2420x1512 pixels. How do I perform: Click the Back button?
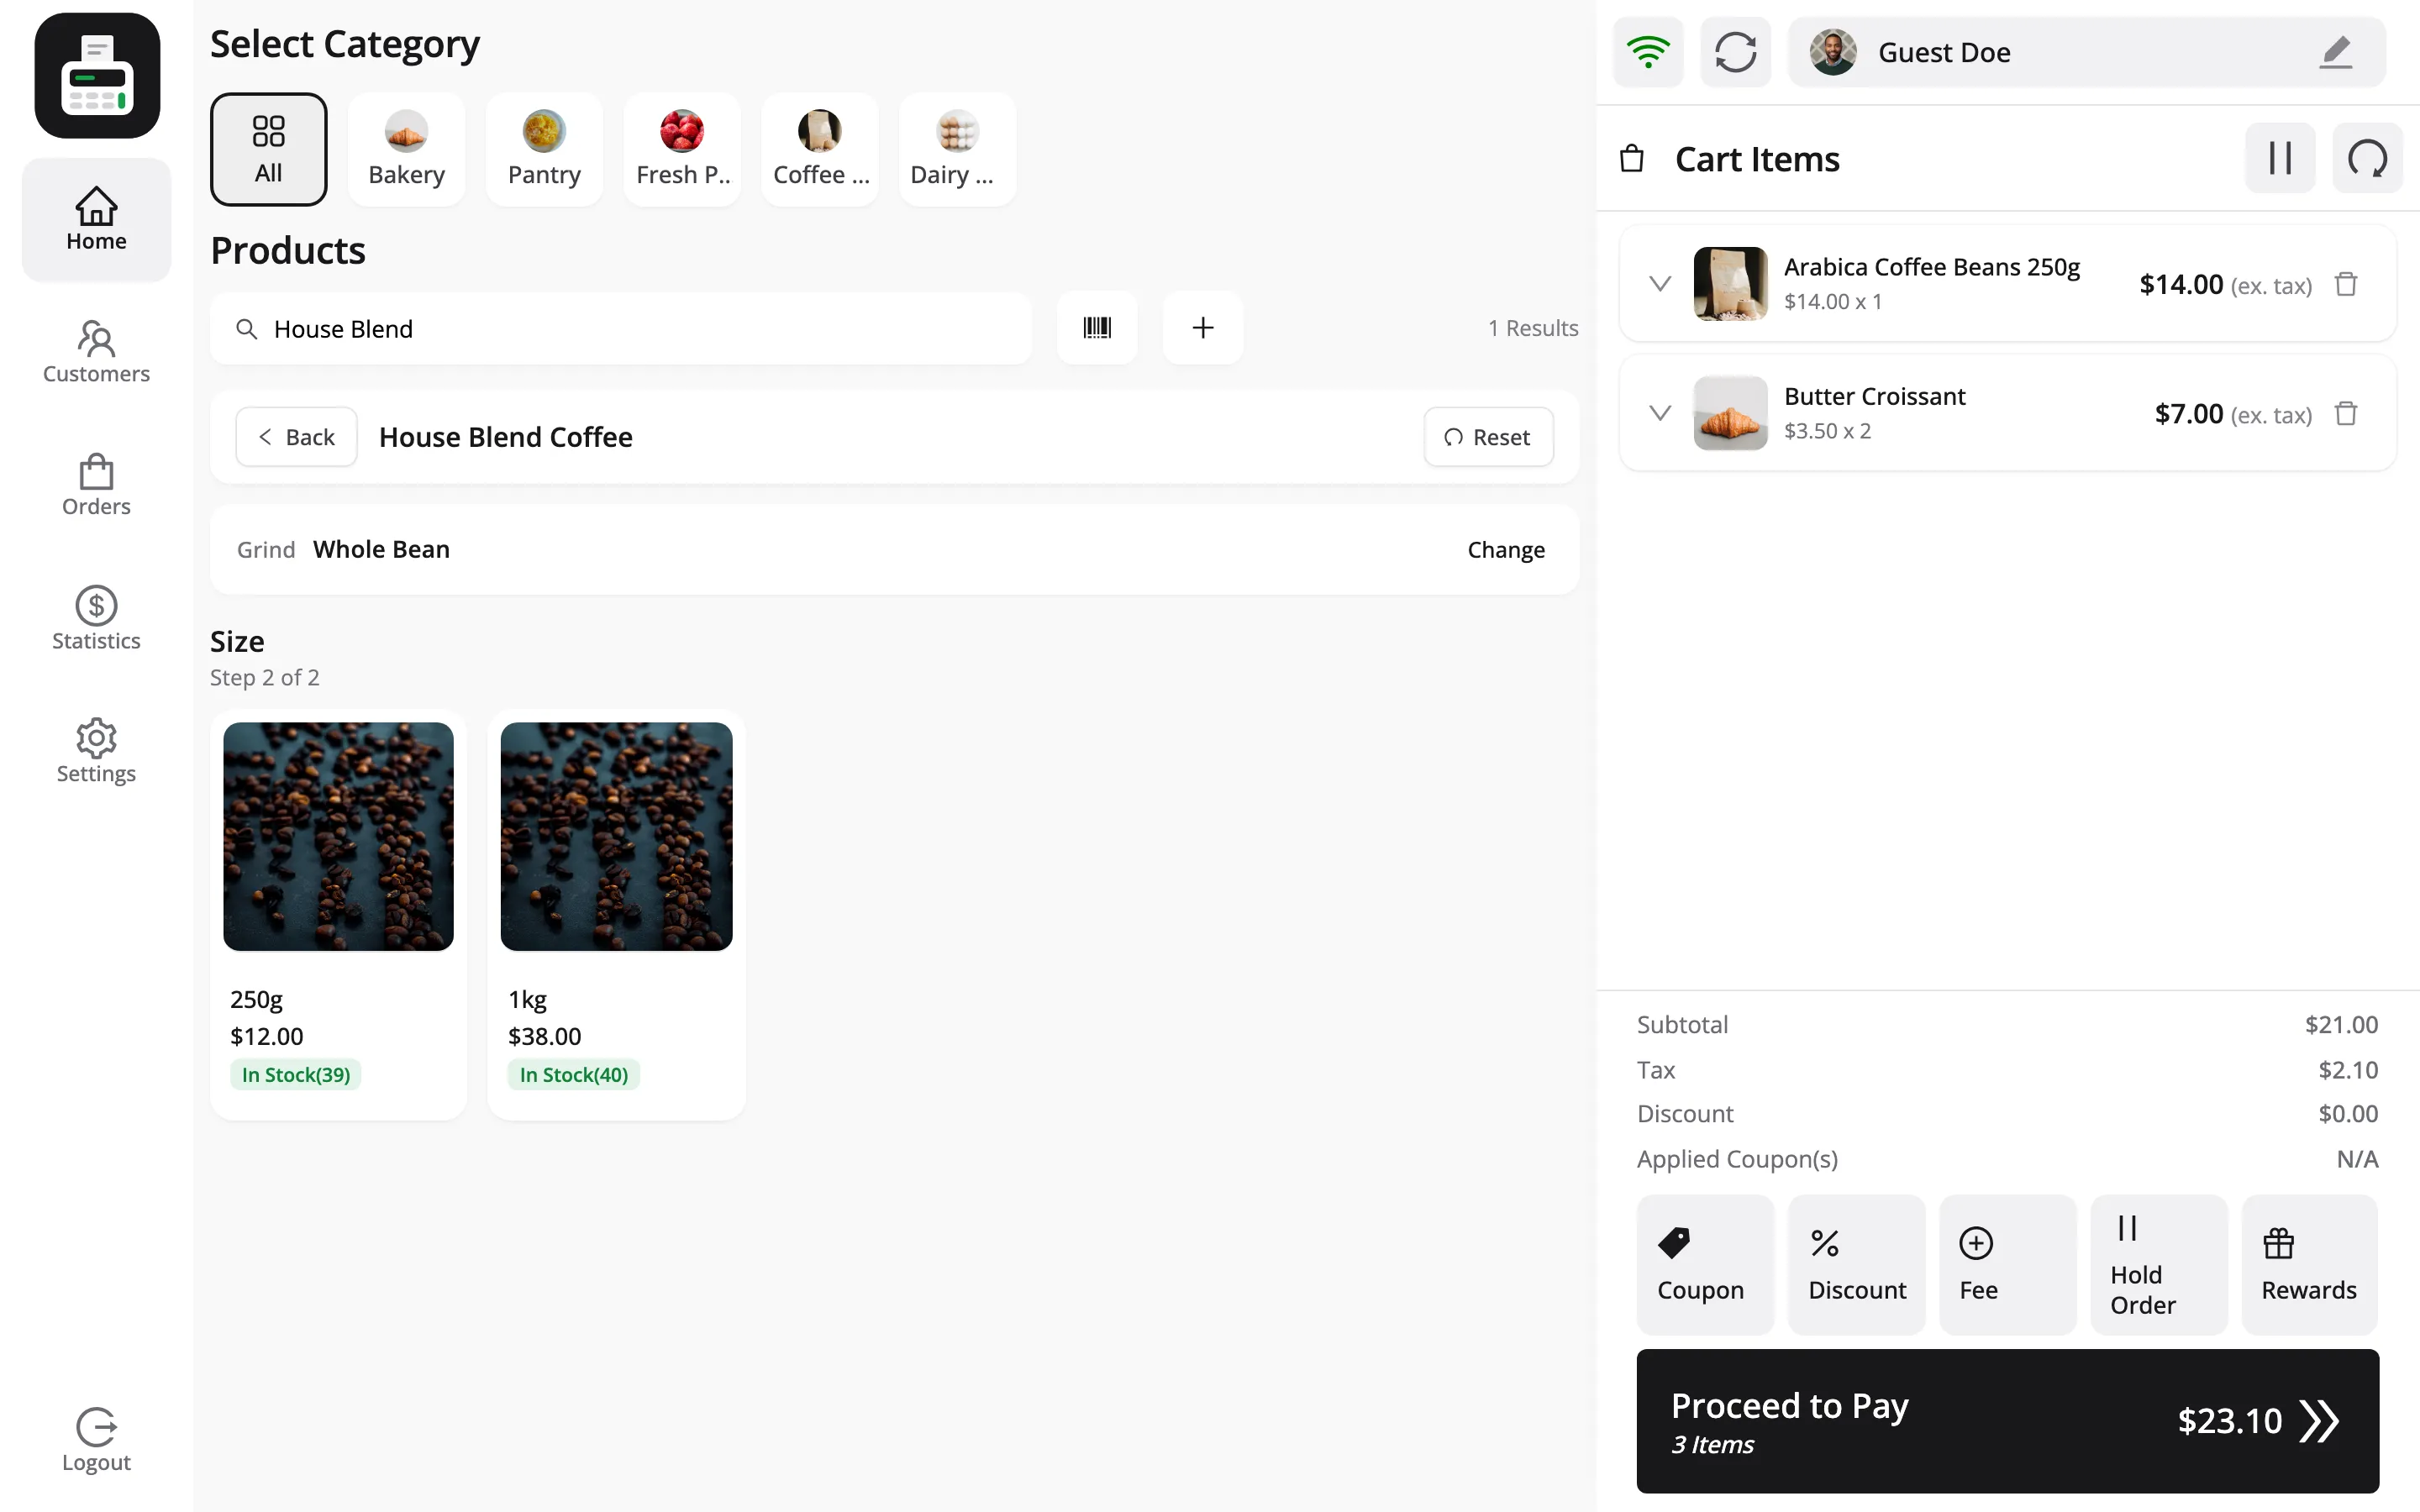pyautogui.click(x=296, y=437)
